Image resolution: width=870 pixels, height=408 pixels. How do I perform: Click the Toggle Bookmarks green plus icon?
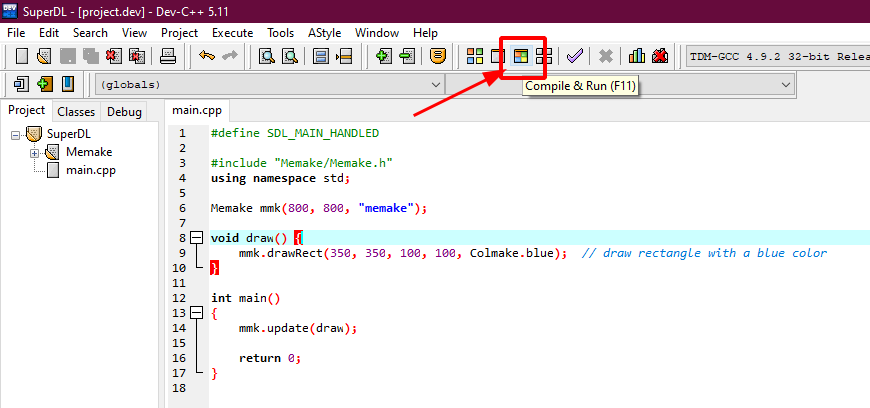point(44,85)
